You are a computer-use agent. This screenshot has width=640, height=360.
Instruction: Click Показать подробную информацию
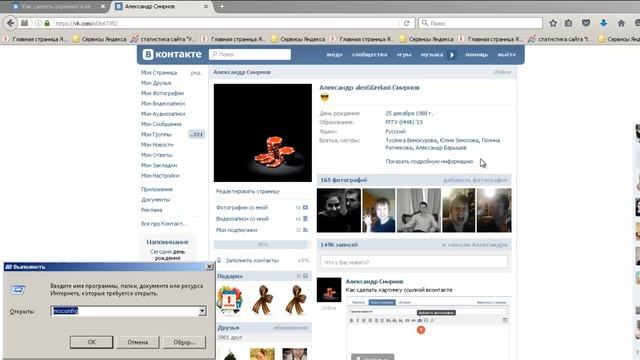(429, 162)
